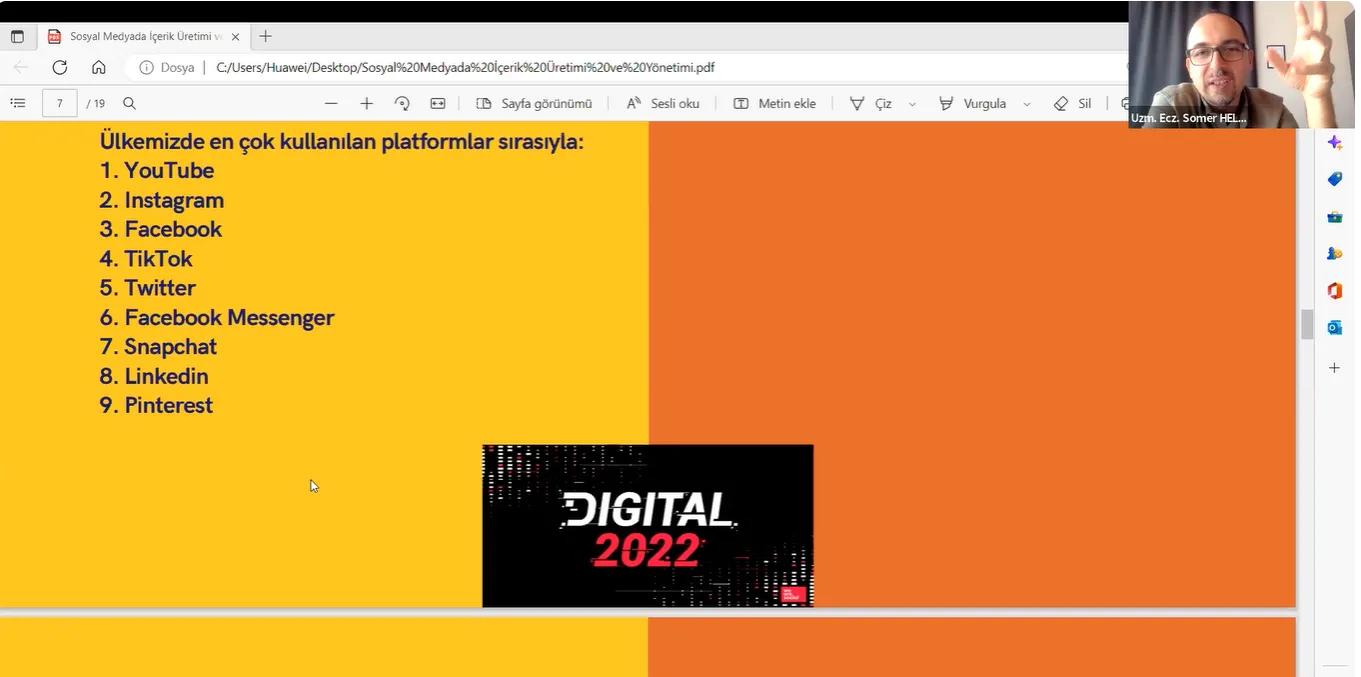The image size is (1361, 677).
Task: Start Sesli oku read aloud
Action: [662, 103]
